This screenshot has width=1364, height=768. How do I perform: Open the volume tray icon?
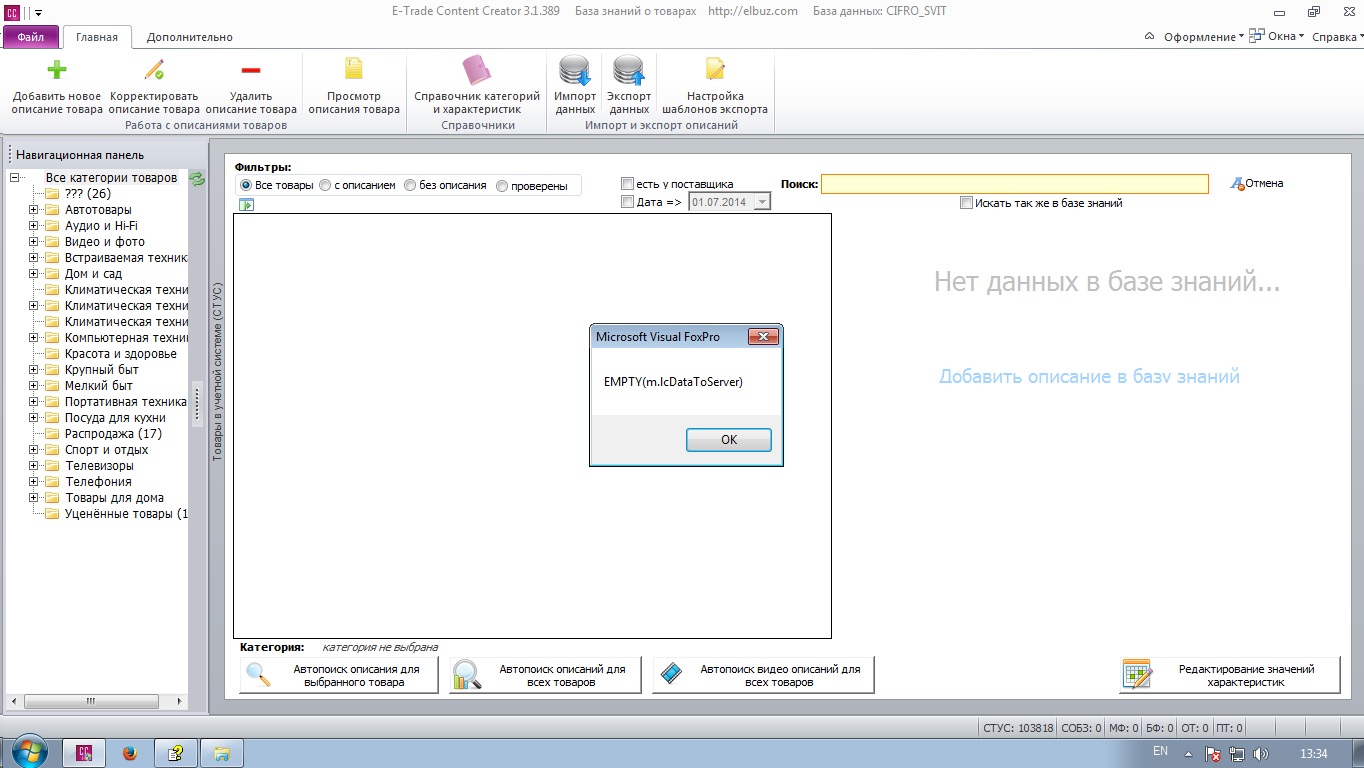click(x=1260, y=753)
